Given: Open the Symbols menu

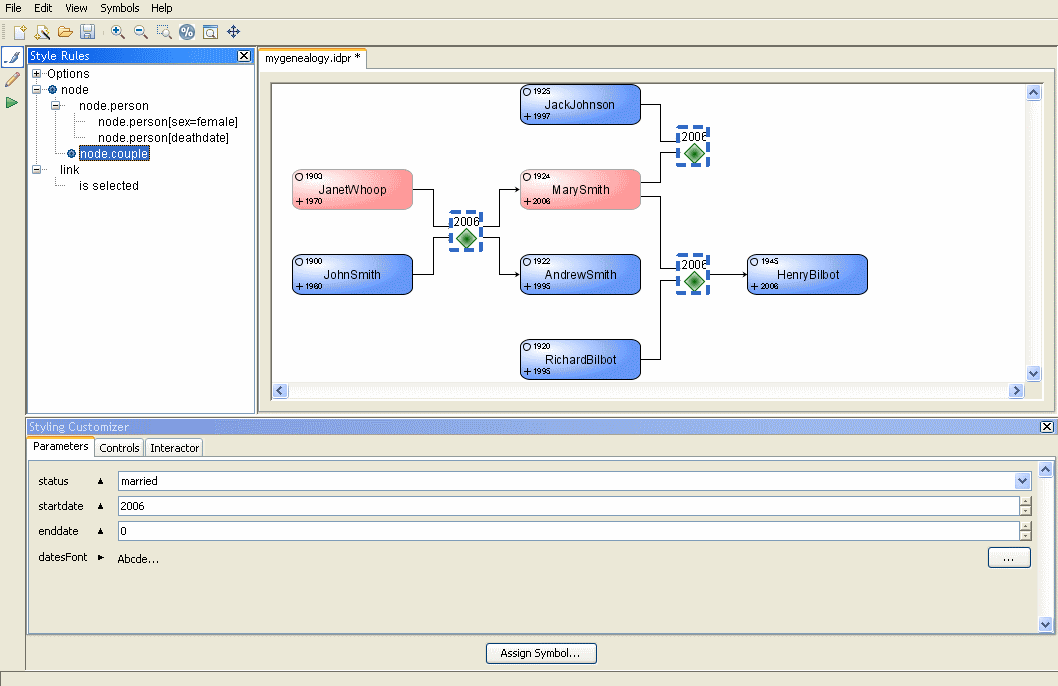Looking at the screenshot, I should coord(119,8).
